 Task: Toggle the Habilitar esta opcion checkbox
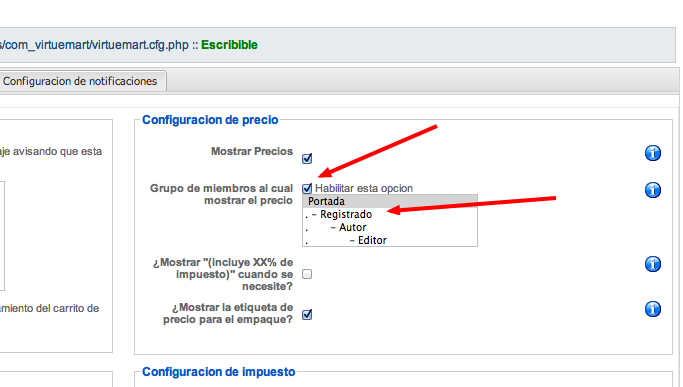[307, 188]
